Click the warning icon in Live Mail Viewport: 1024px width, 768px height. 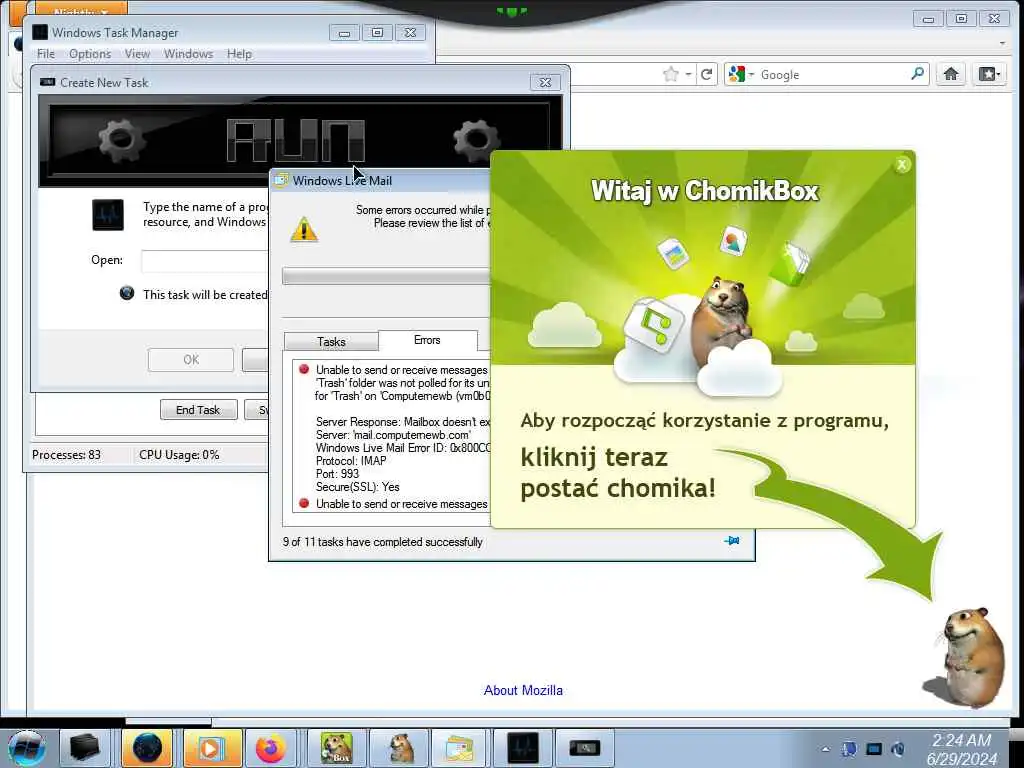point(304,230)
